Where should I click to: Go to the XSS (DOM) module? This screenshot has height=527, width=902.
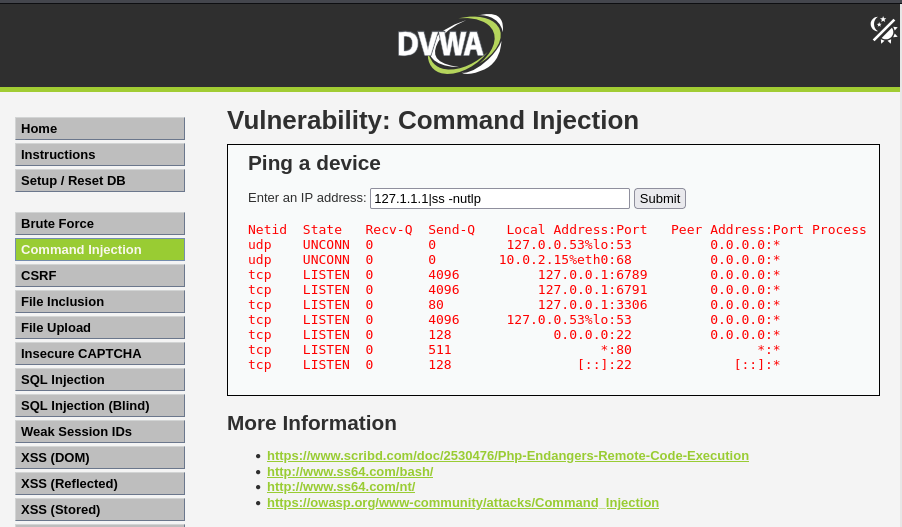coord(100,458)
